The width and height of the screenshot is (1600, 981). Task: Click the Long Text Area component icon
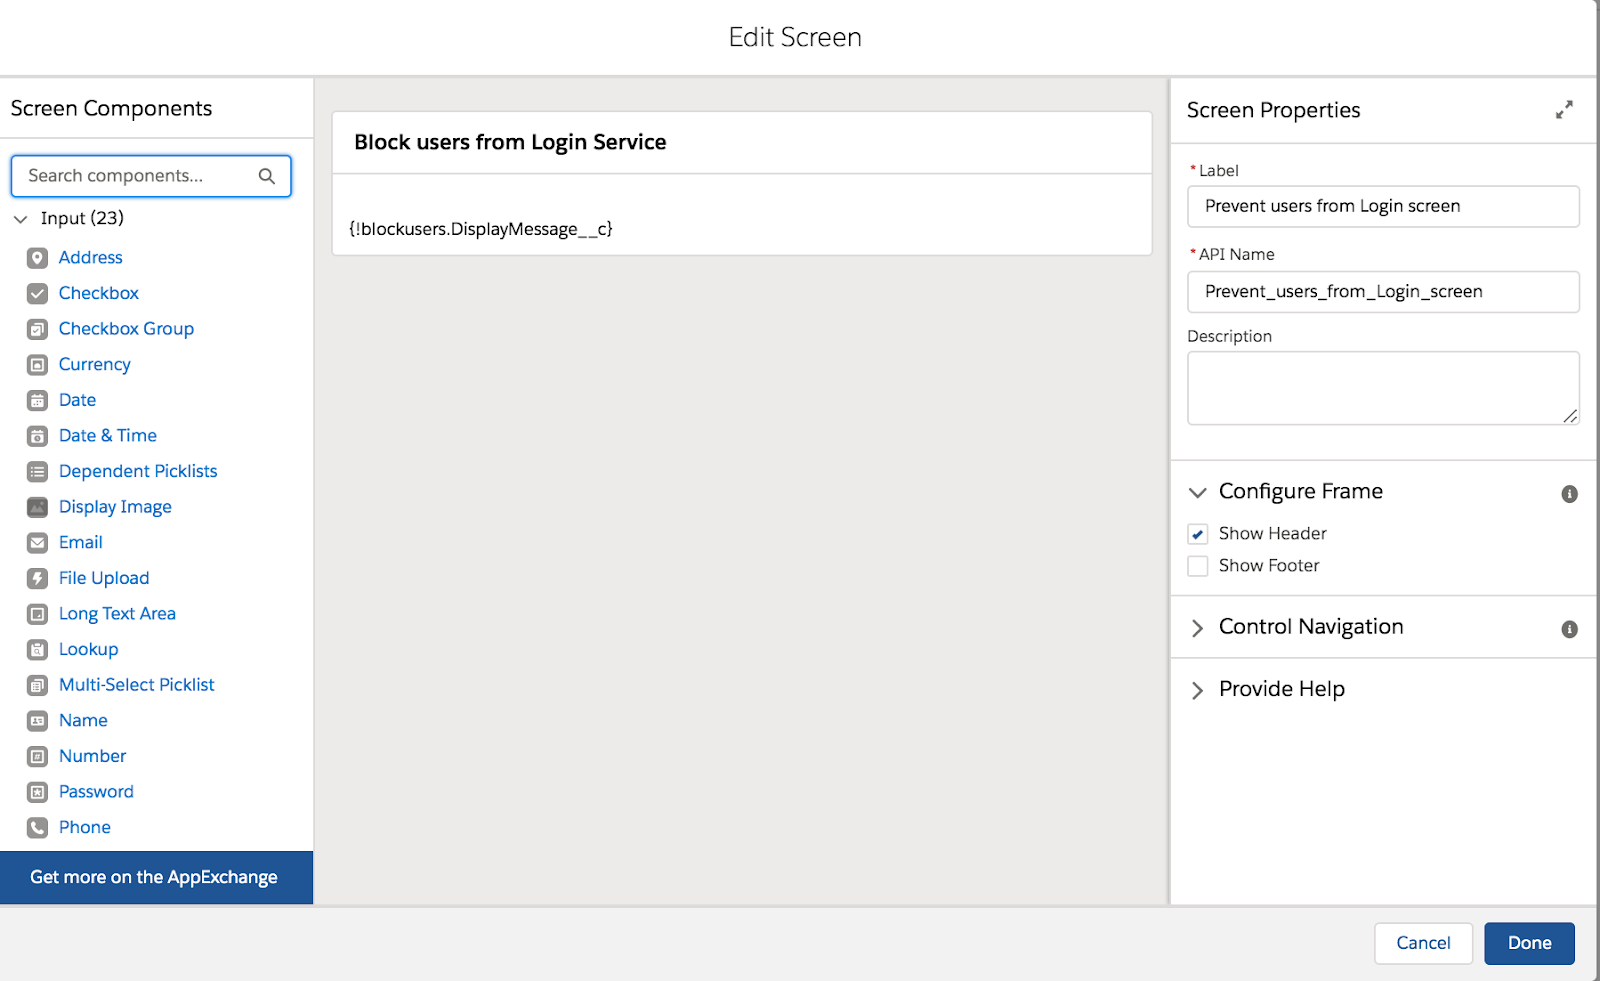37,614
